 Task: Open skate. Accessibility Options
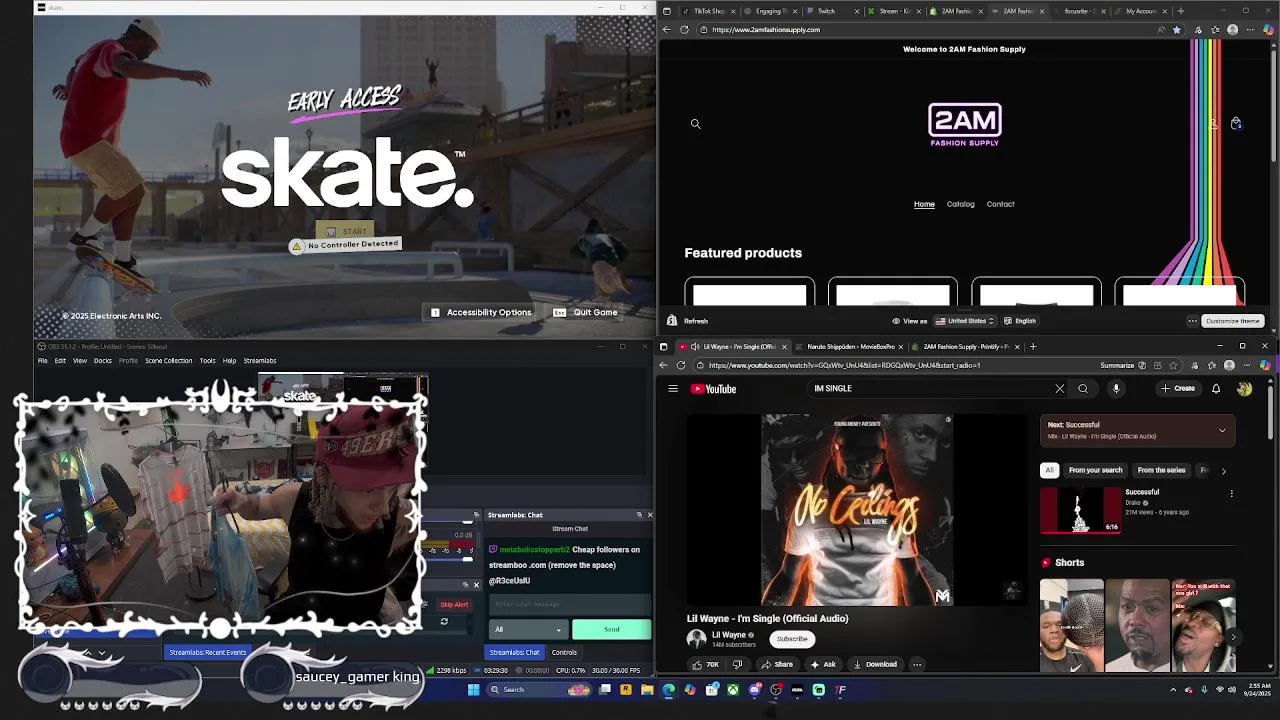(x=481, y=312)
